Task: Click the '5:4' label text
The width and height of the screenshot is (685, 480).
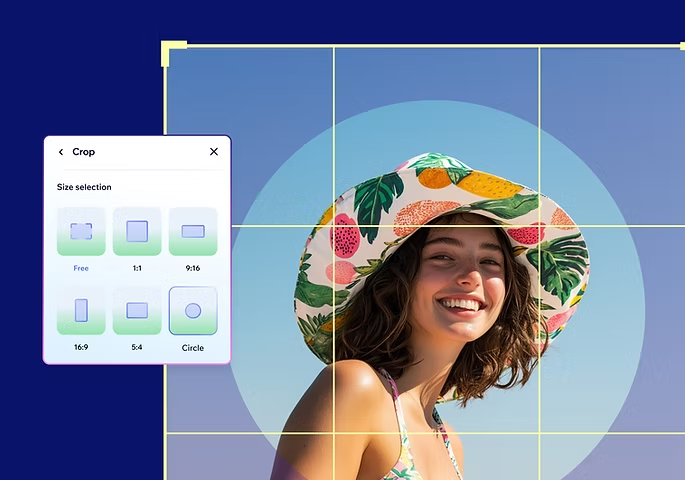Action: click(137, 347)
